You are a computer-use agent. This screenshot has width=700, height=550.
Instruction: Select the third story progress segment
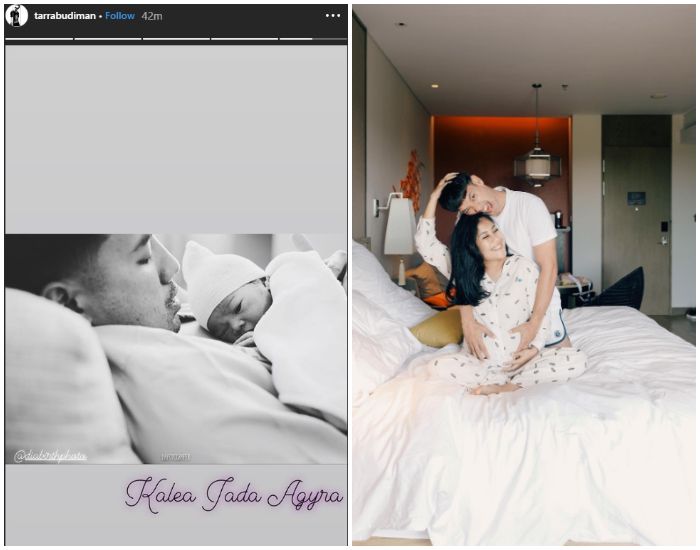click(176, 39)
